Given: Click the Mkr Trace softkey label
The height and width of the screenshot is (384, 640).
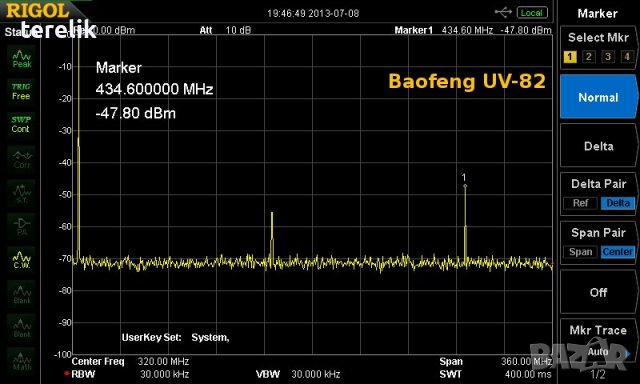Looking at the screenshot, I should point(598,330).
